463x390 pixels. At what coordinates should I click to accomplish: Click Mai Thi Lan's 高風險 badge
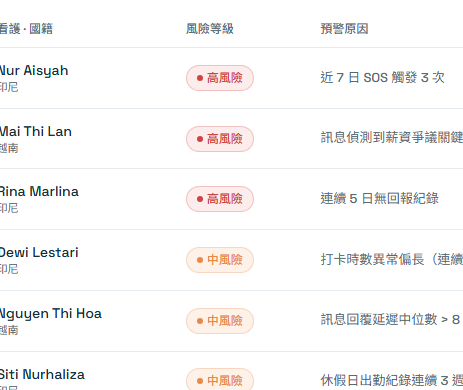[220, 139]
